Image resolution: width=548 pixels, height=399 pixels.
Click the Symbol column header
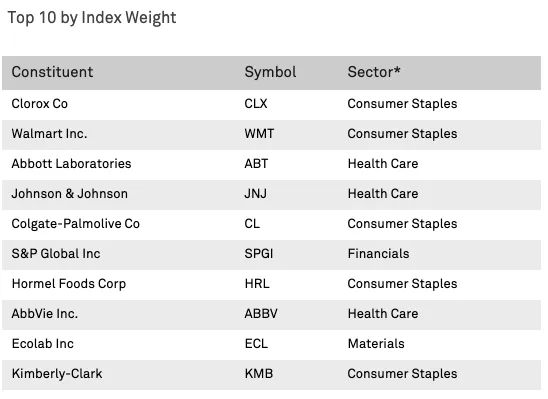(x=270, y=72)
